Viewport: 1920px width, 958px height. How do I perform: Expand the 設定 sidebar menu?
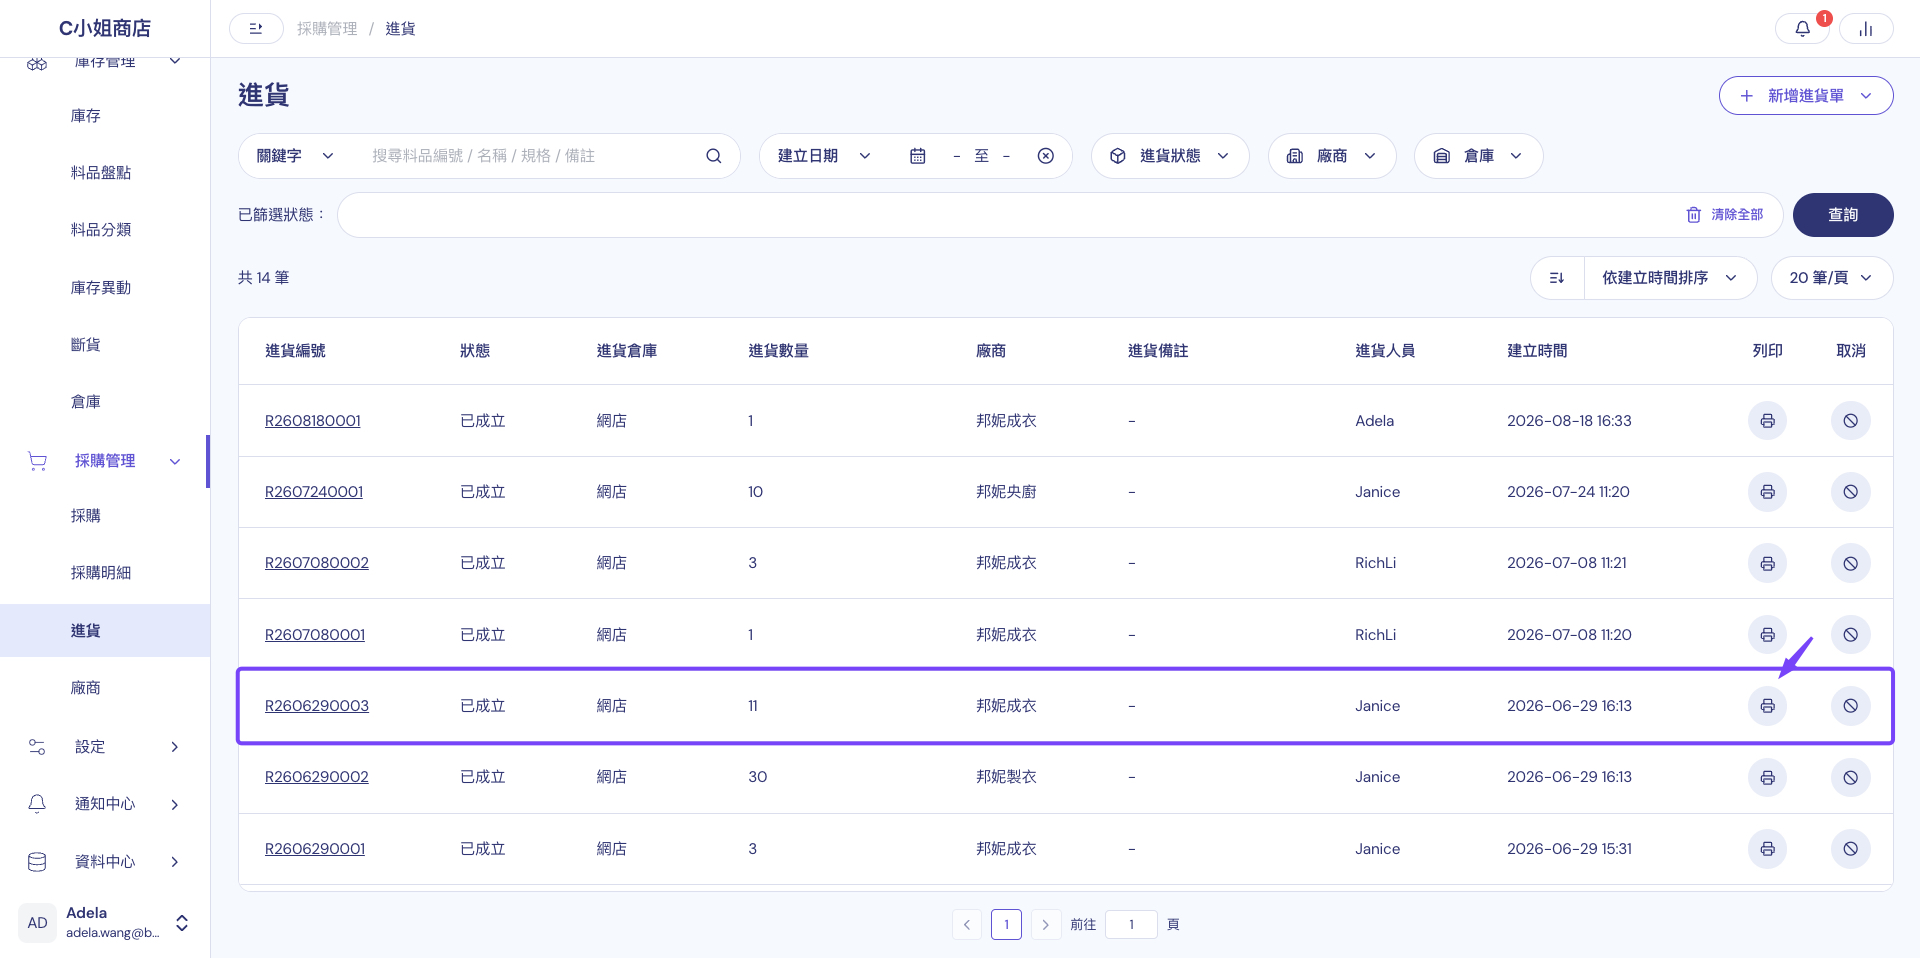click(x=105, y=747)
